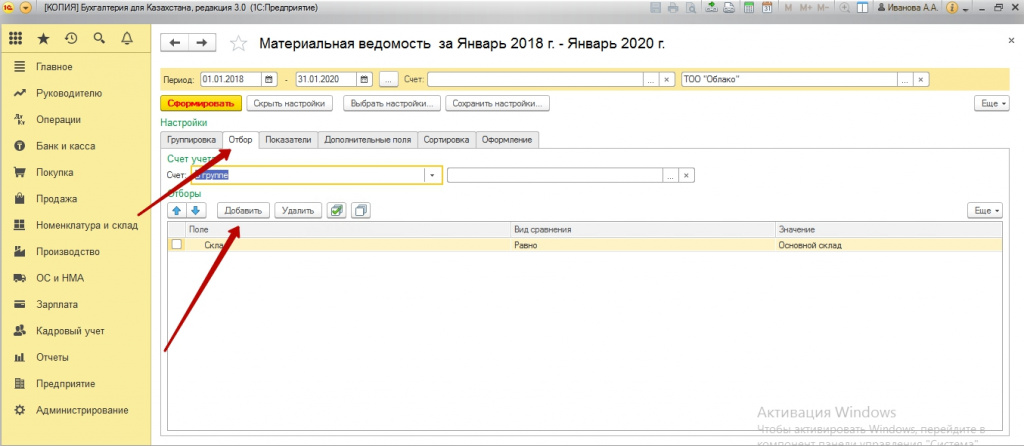Check all filters icon button
Screen dimensions: 1024x446
(336, 210)
